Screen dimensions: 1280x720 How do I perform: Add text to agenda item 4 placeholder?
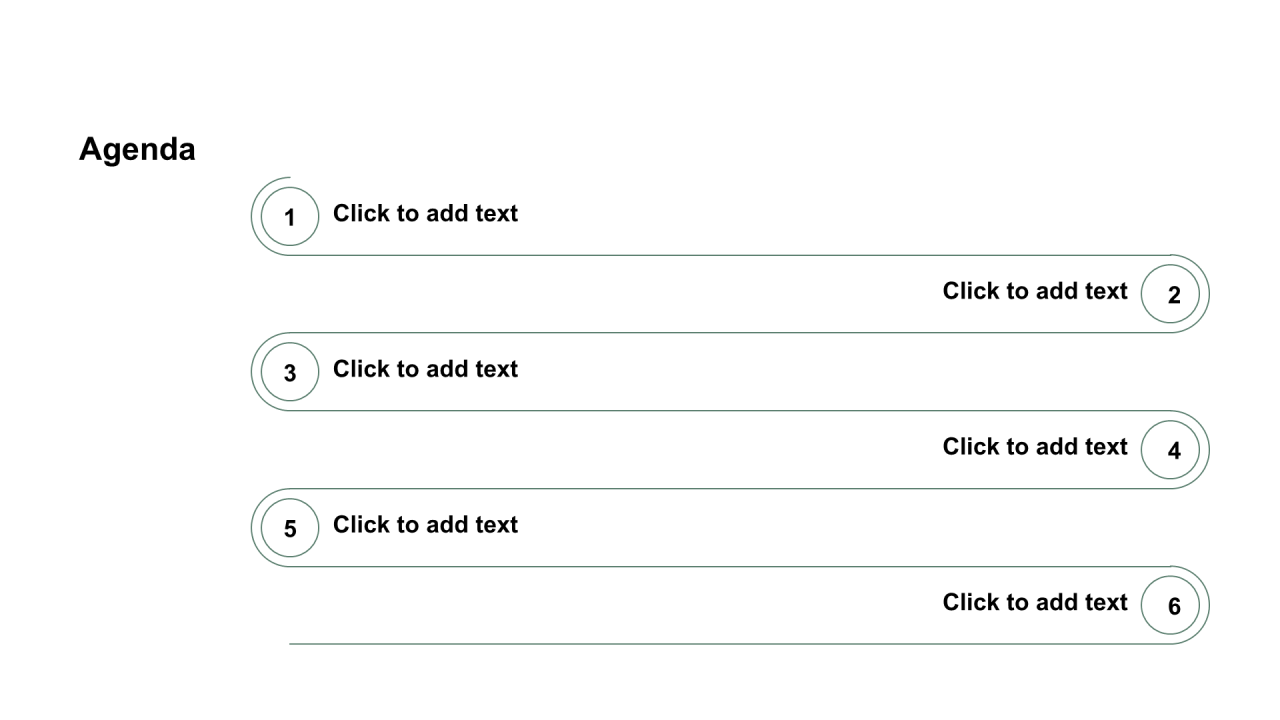point(1035,447)
